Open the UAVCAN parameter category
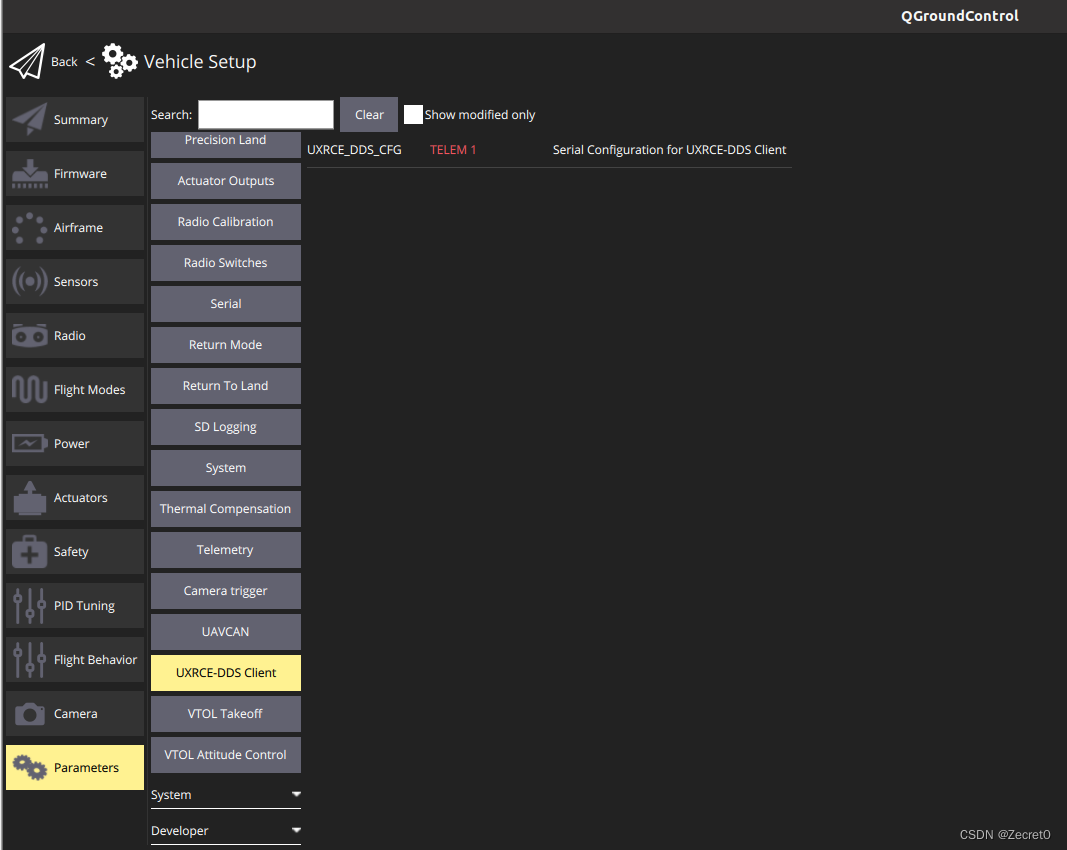1067x850 pixels. (225, 632)
